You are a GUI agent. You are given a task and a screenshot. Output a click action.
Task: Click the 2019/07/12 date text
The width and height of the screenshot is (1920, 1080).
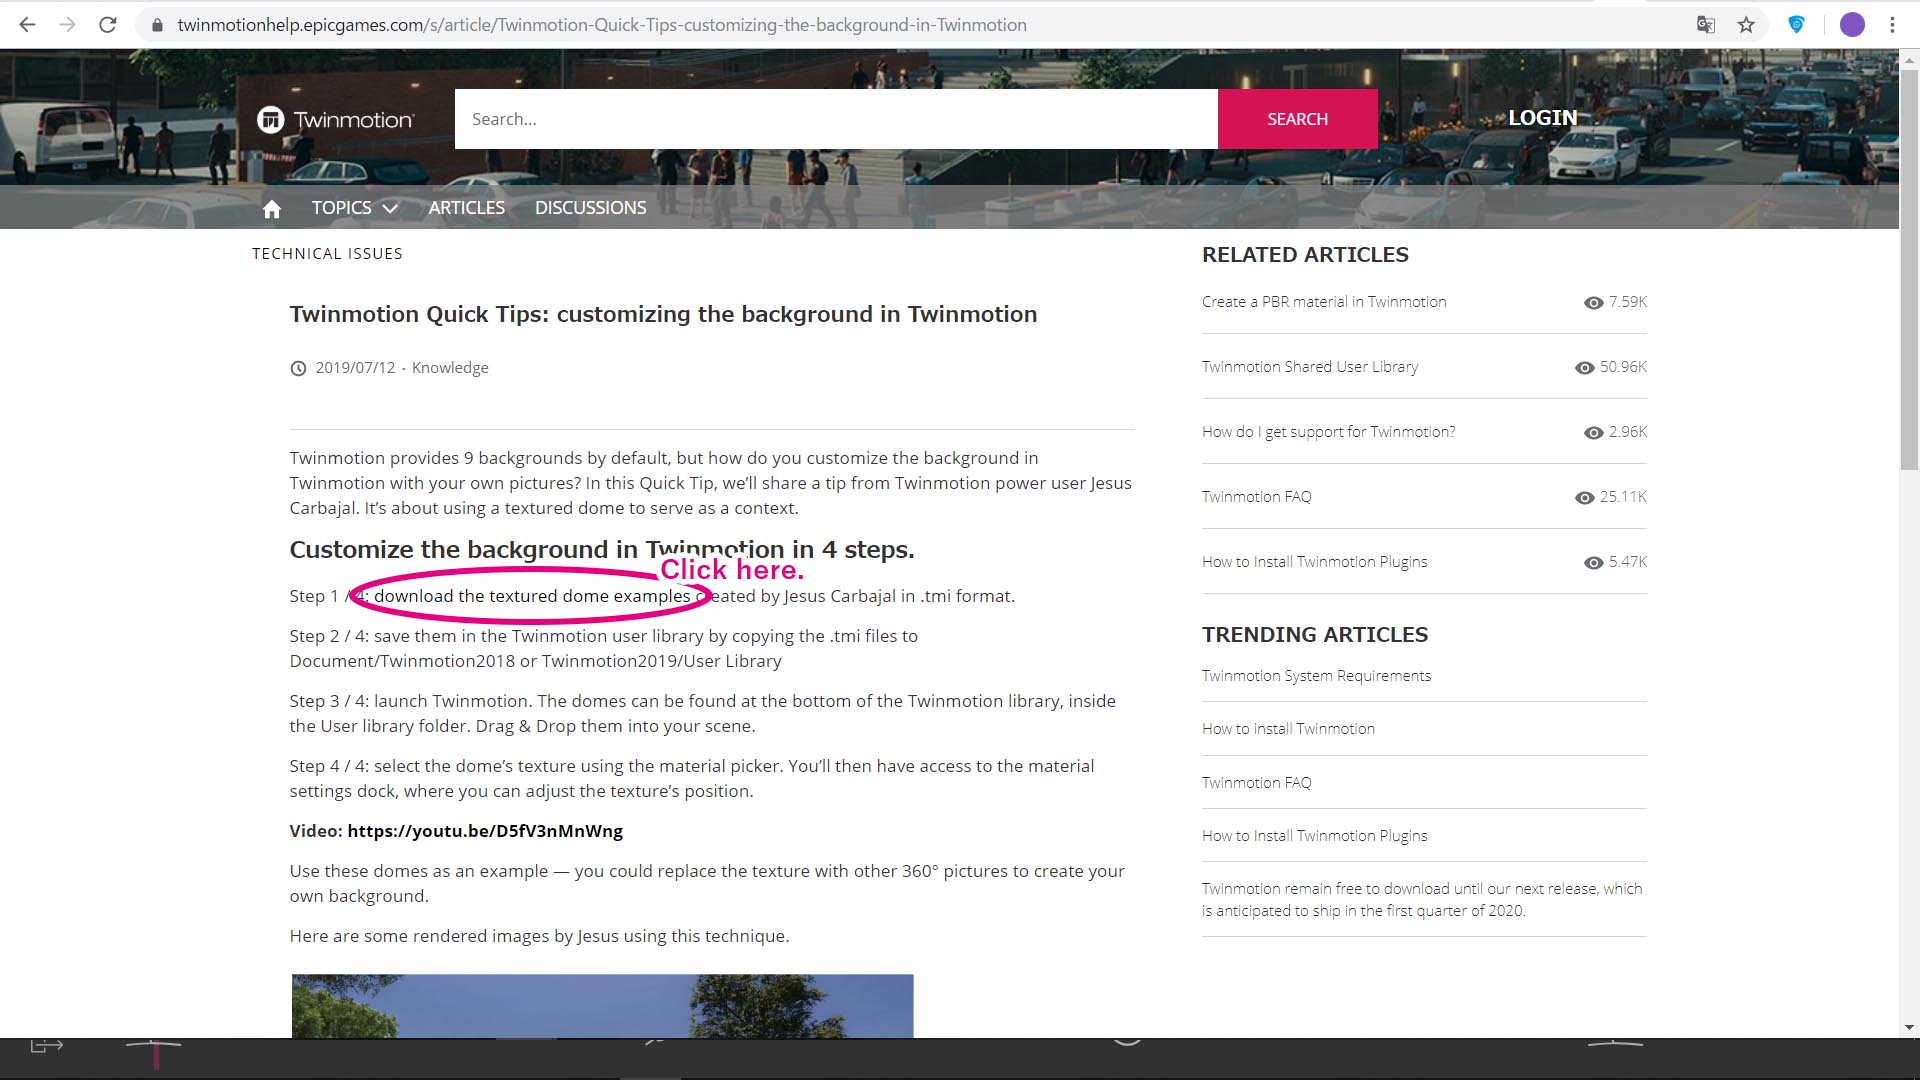click(355, 368)
